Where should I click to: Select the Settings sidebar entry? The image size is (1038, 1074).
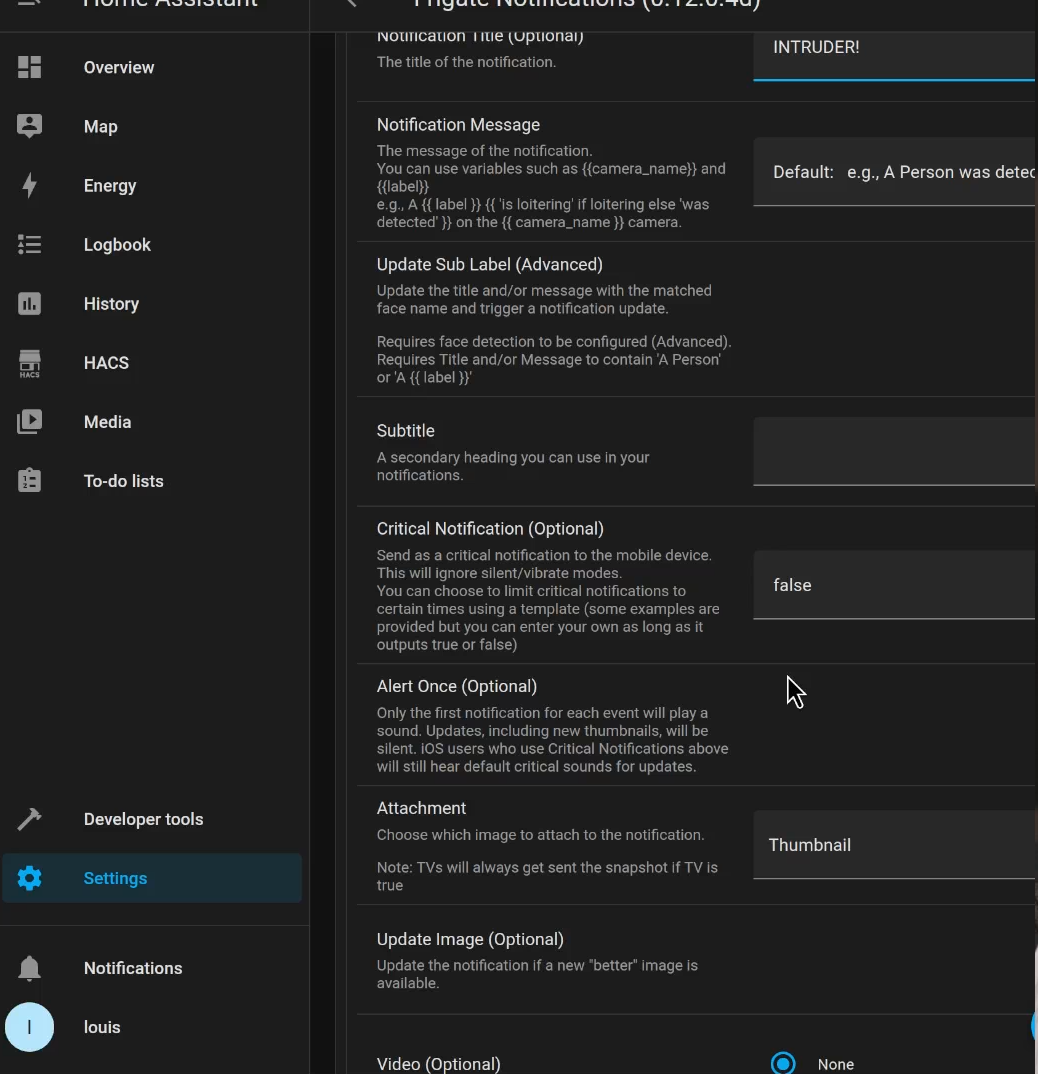(x=152, y=878)
